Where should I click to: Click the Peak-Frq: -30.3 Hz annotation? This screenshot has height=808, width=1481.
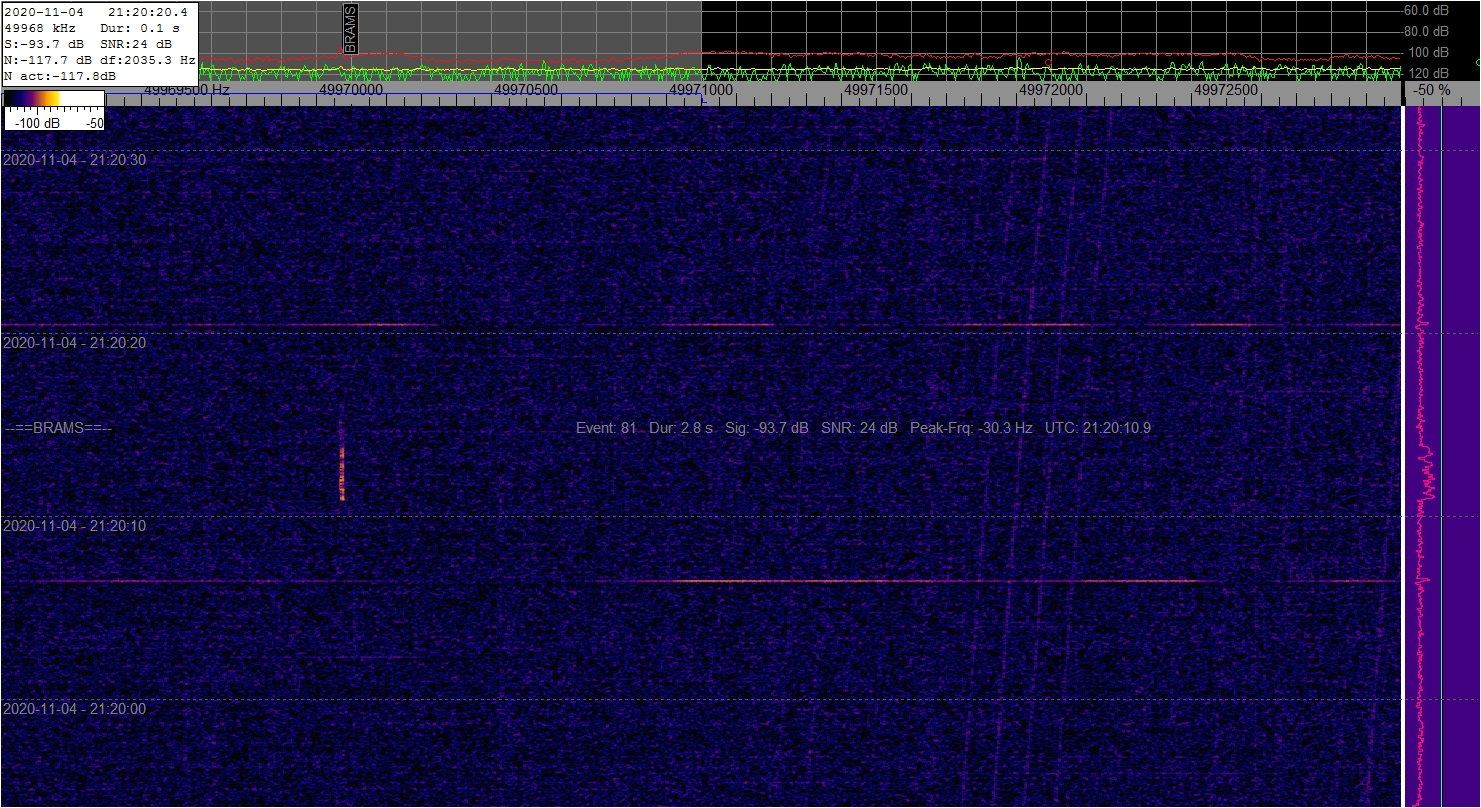pos(971,428)
